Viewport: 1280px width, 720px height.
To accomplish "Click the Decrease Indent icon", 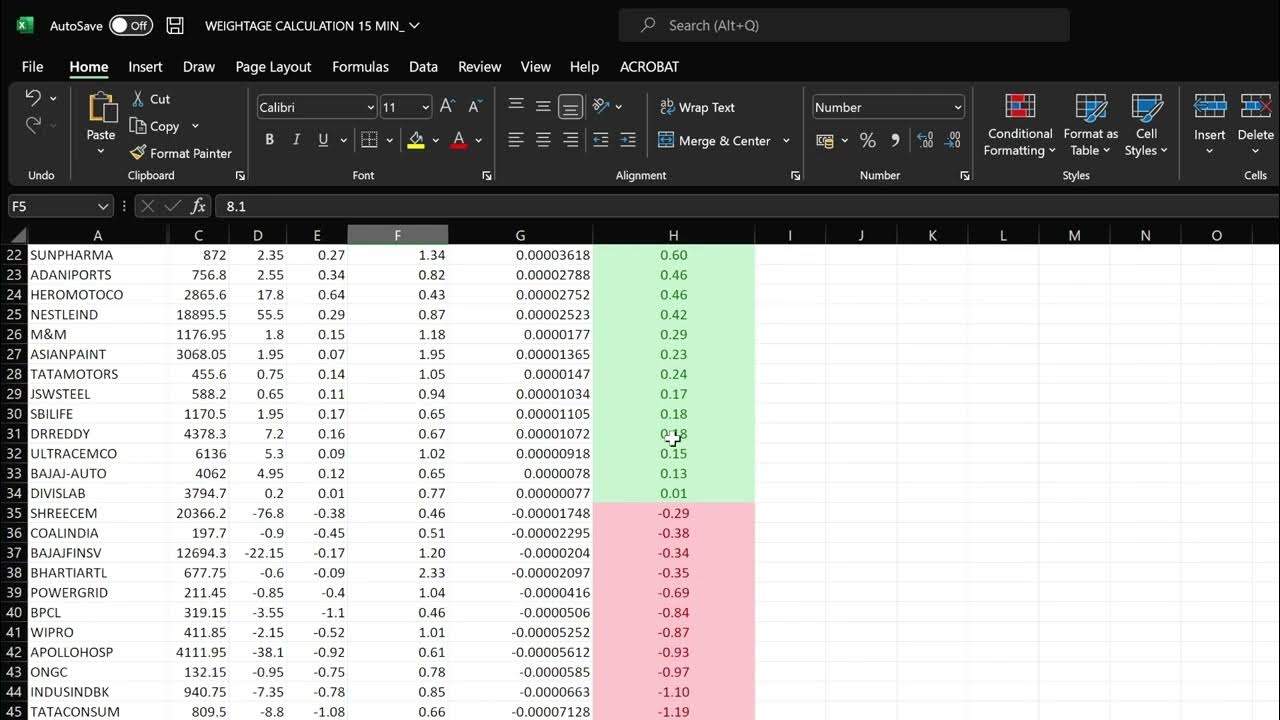I will pos(601,140).
